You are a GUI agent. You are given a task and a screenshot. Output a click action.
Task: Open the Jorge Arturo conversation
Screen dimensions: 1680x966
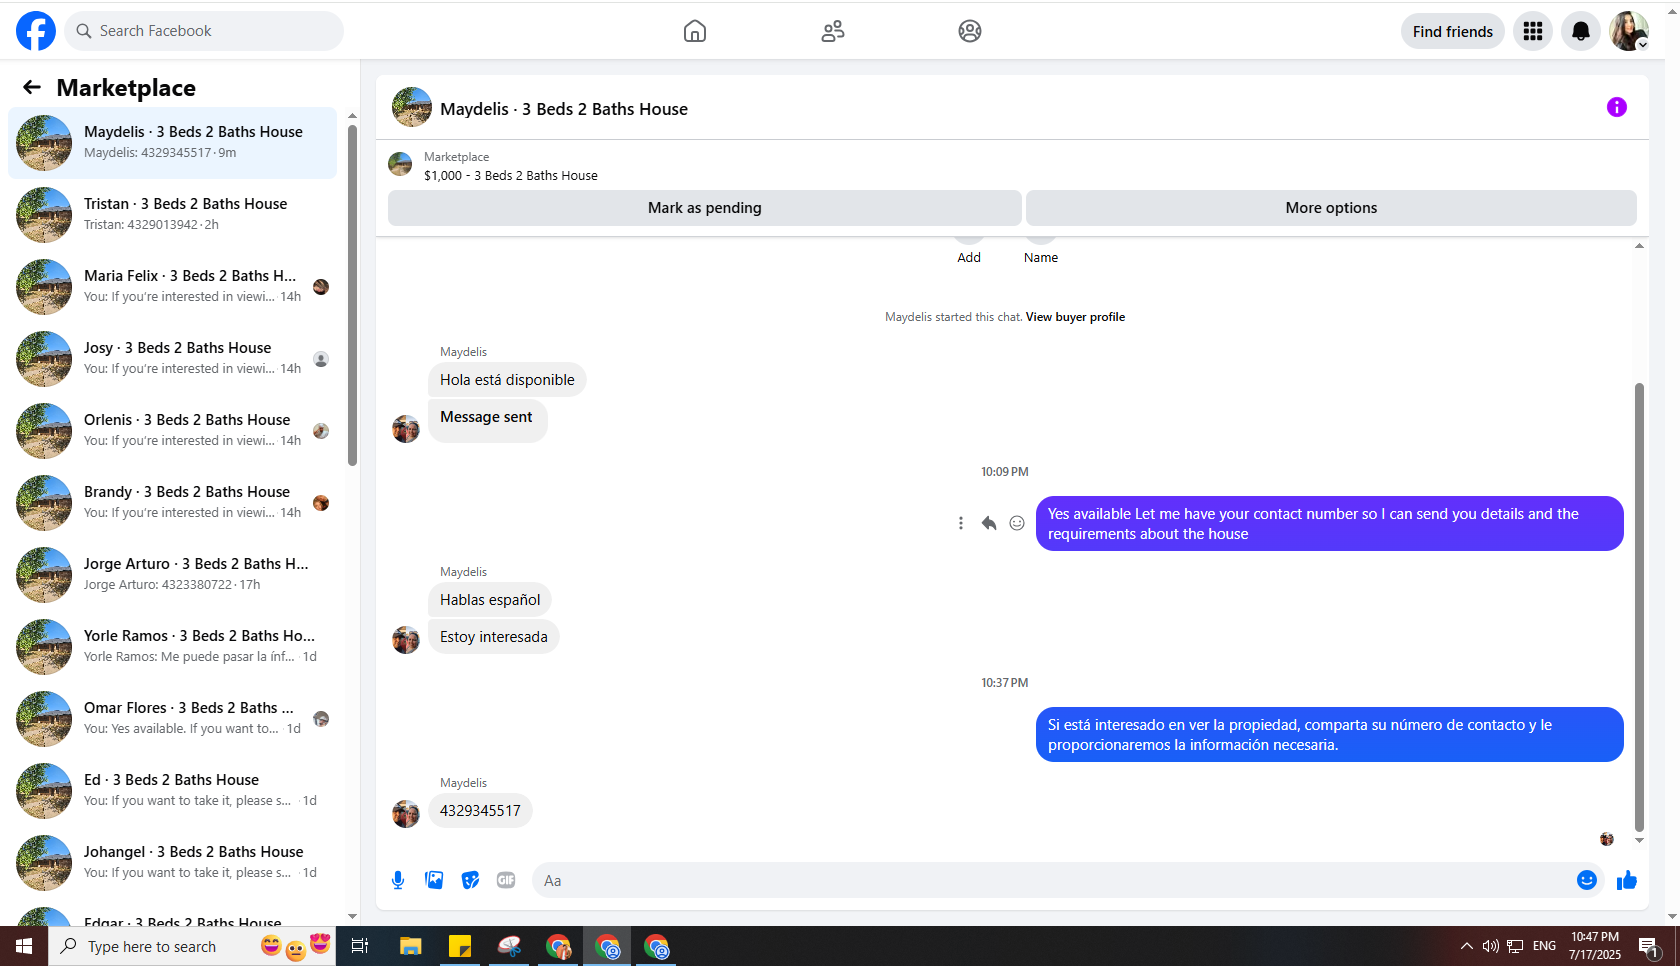(172, 575)
